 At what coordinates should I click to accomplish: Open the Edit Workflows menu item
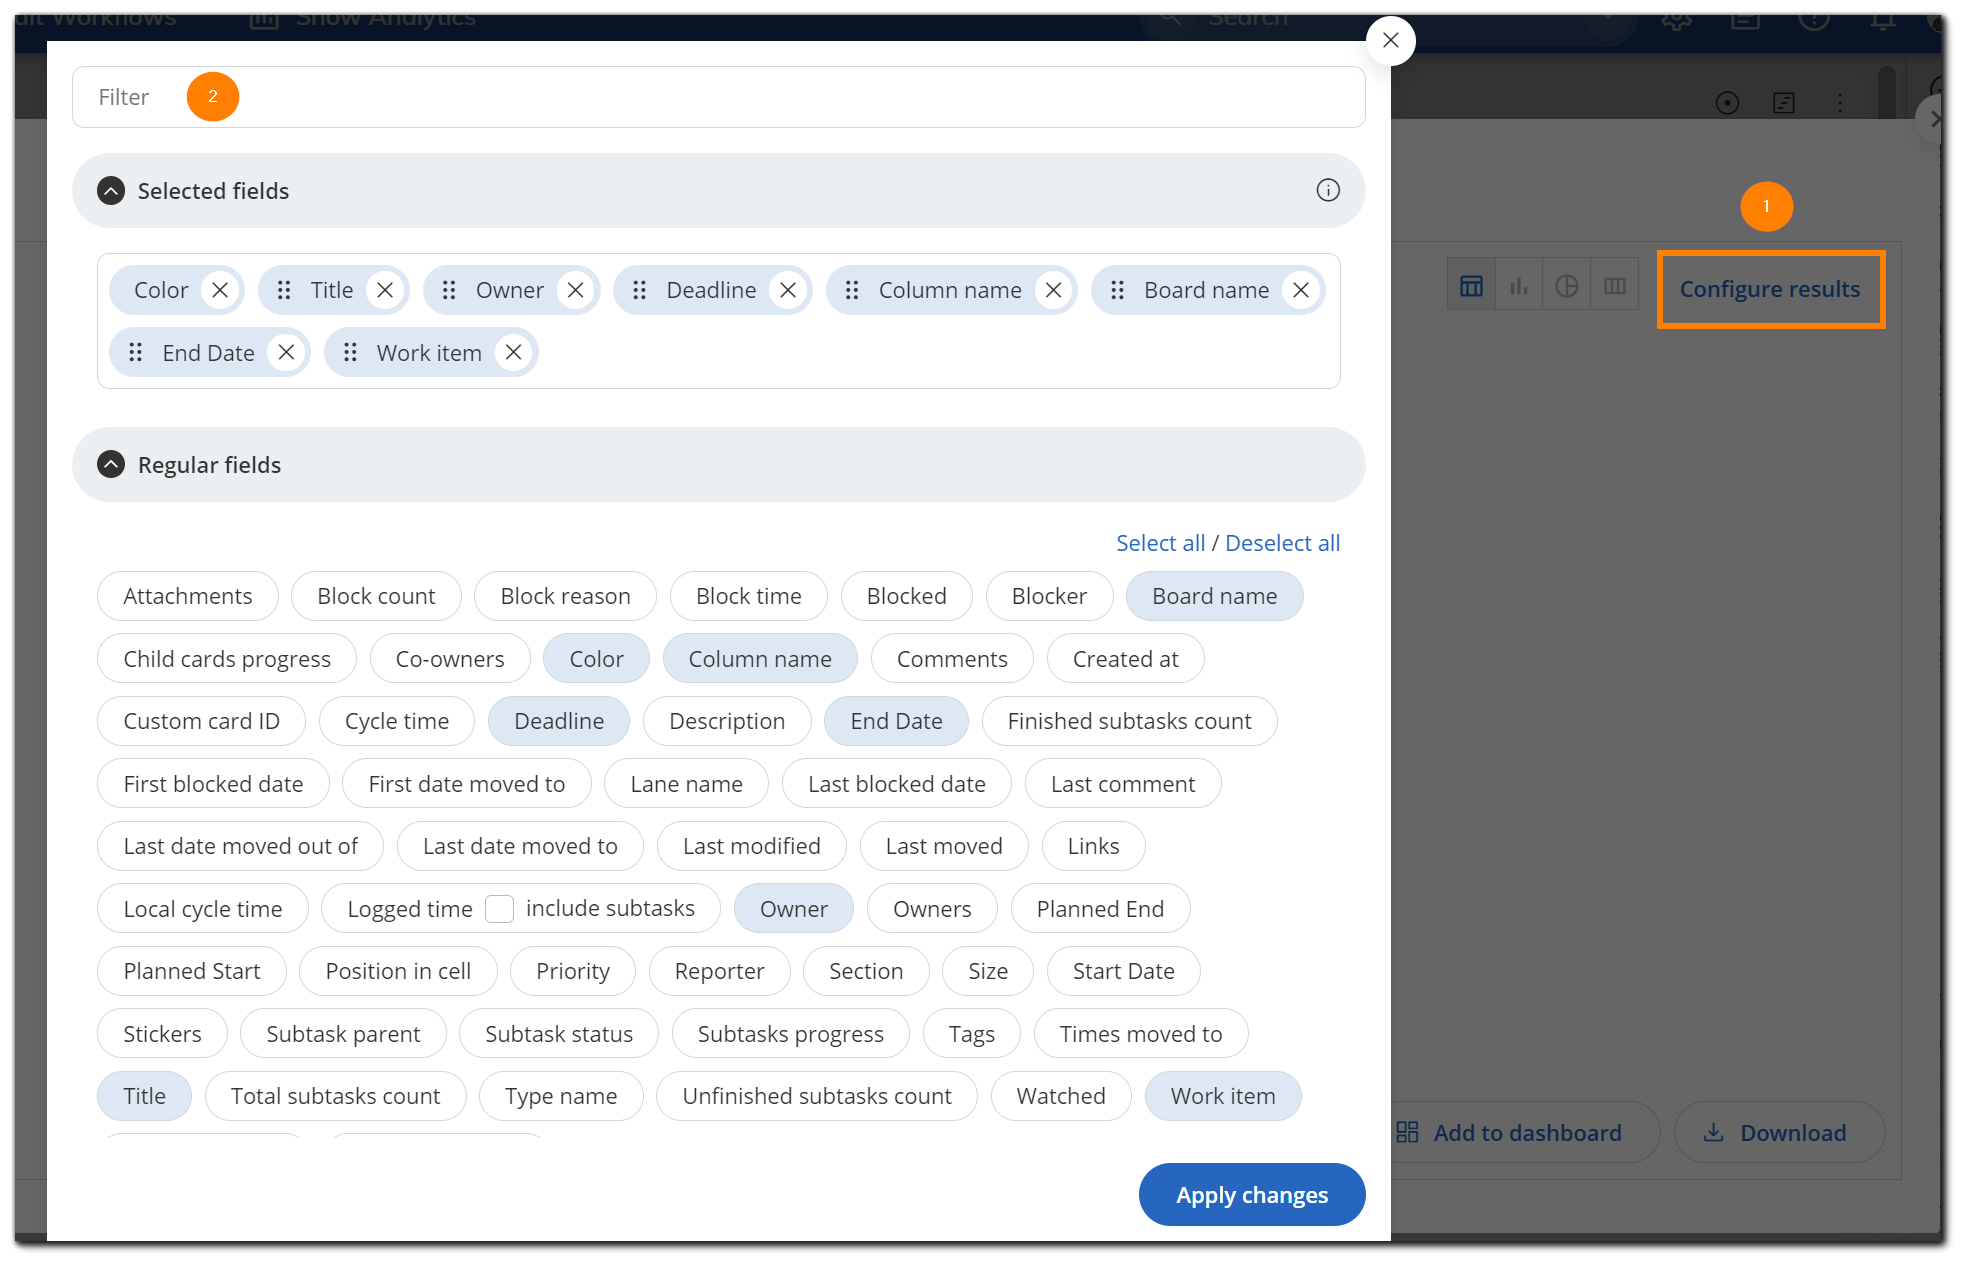[95, 16]
